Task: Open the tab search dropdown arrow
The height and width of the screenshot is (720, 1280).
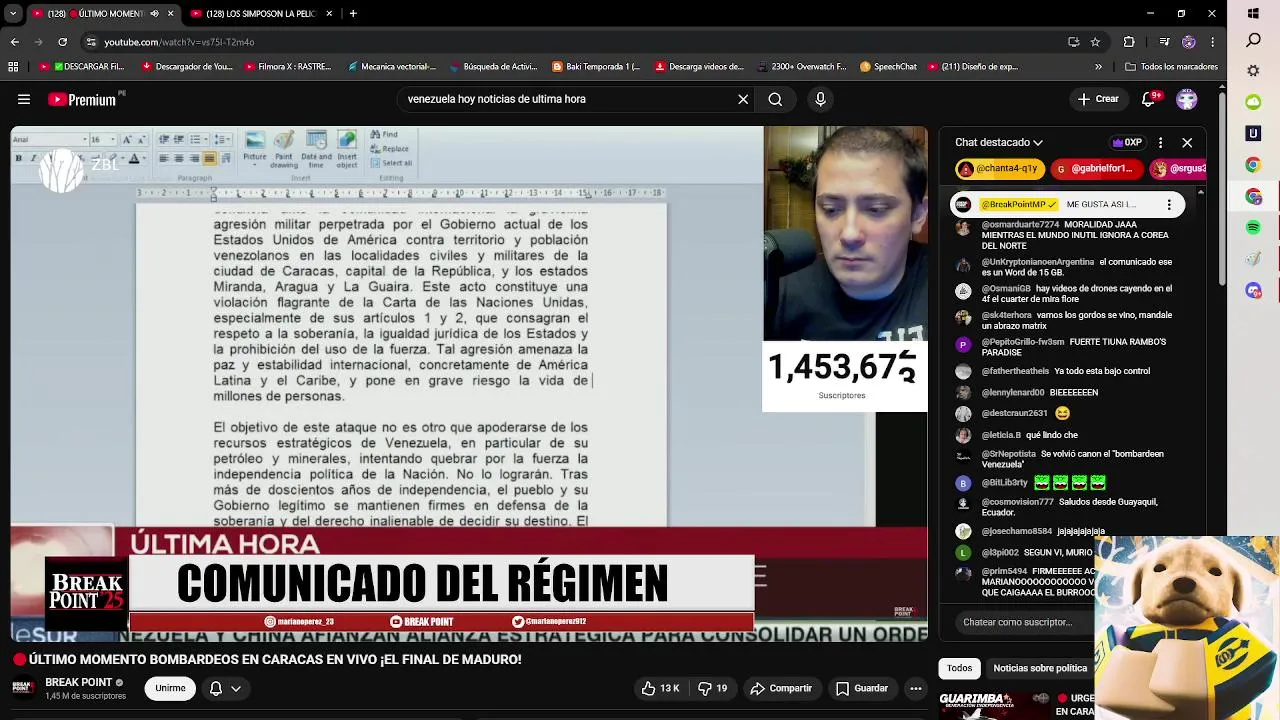Action: click(x=13, y=14)
